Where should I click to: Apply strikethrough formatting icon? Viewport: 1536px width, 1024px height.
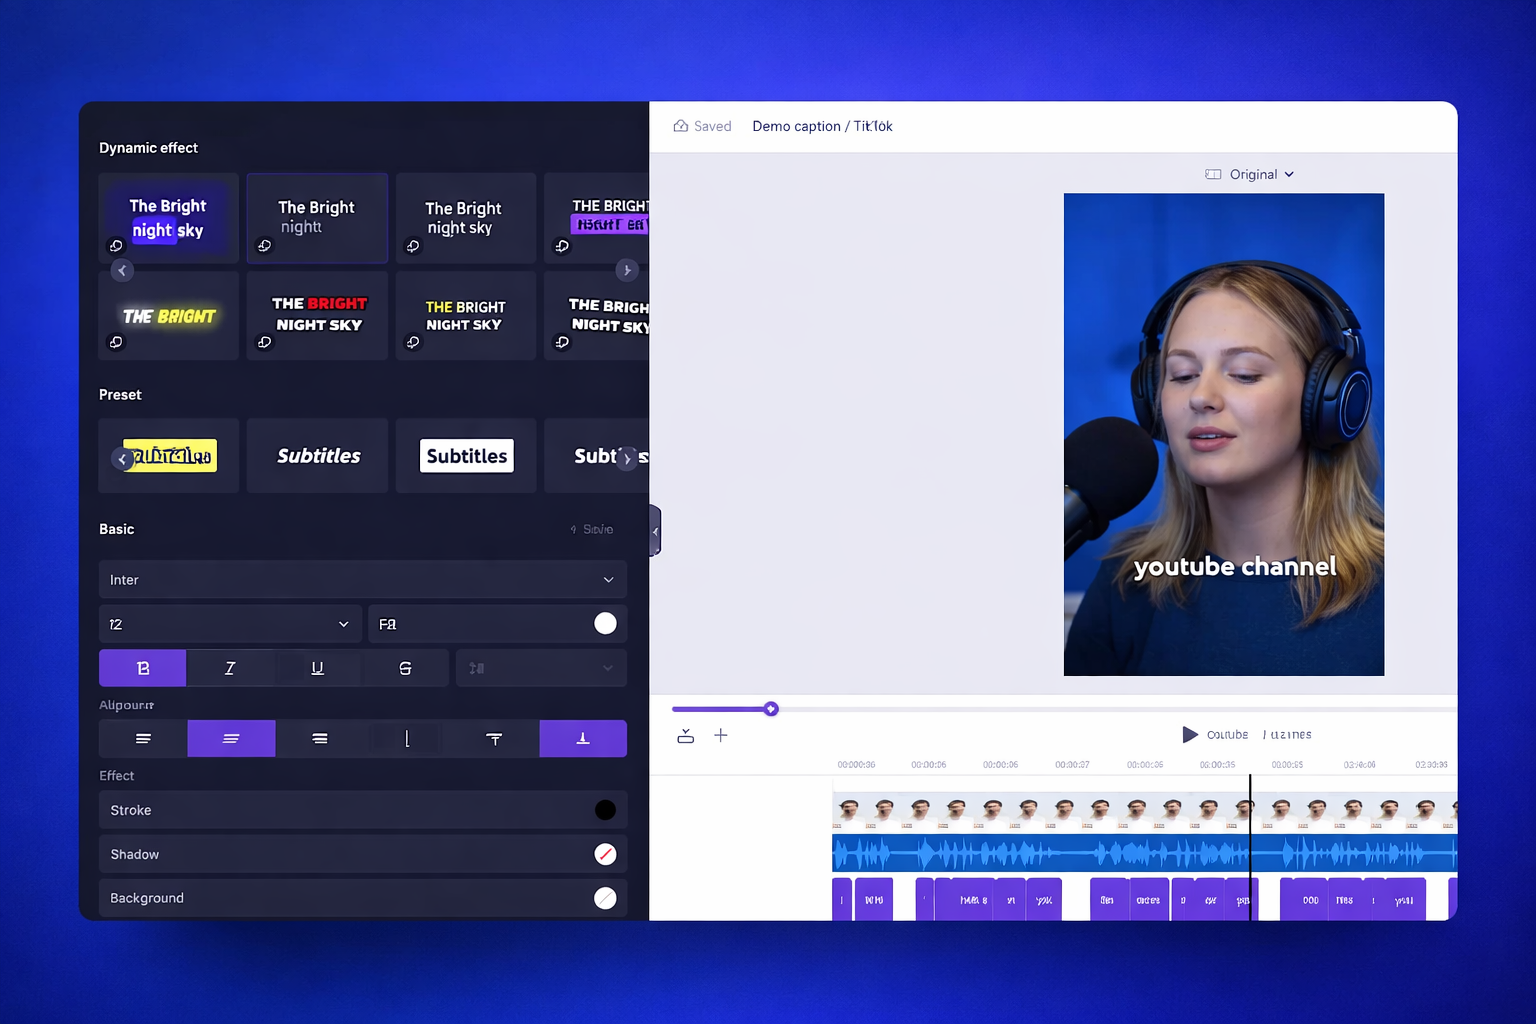point(405,668)
